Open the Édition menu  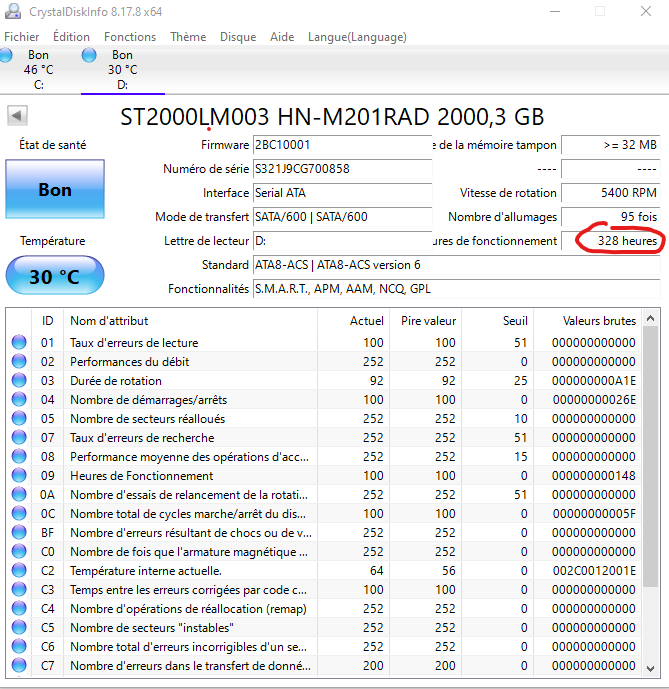71,37
